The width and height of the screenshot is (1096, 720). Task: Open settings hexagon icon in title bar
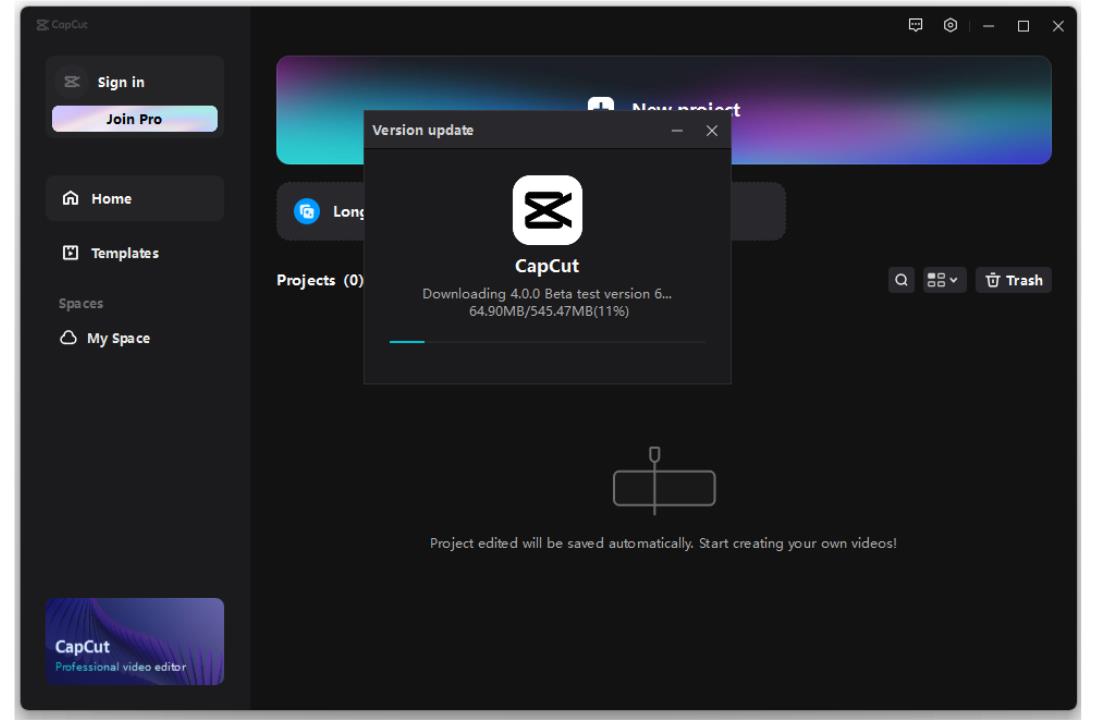coord(950,25)
